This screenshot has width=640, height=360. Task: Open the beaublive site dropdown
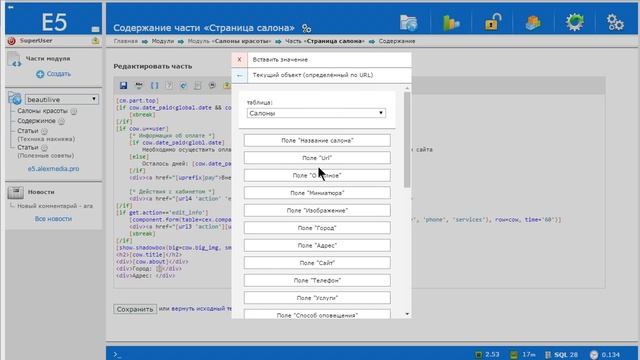pos(62,99)
